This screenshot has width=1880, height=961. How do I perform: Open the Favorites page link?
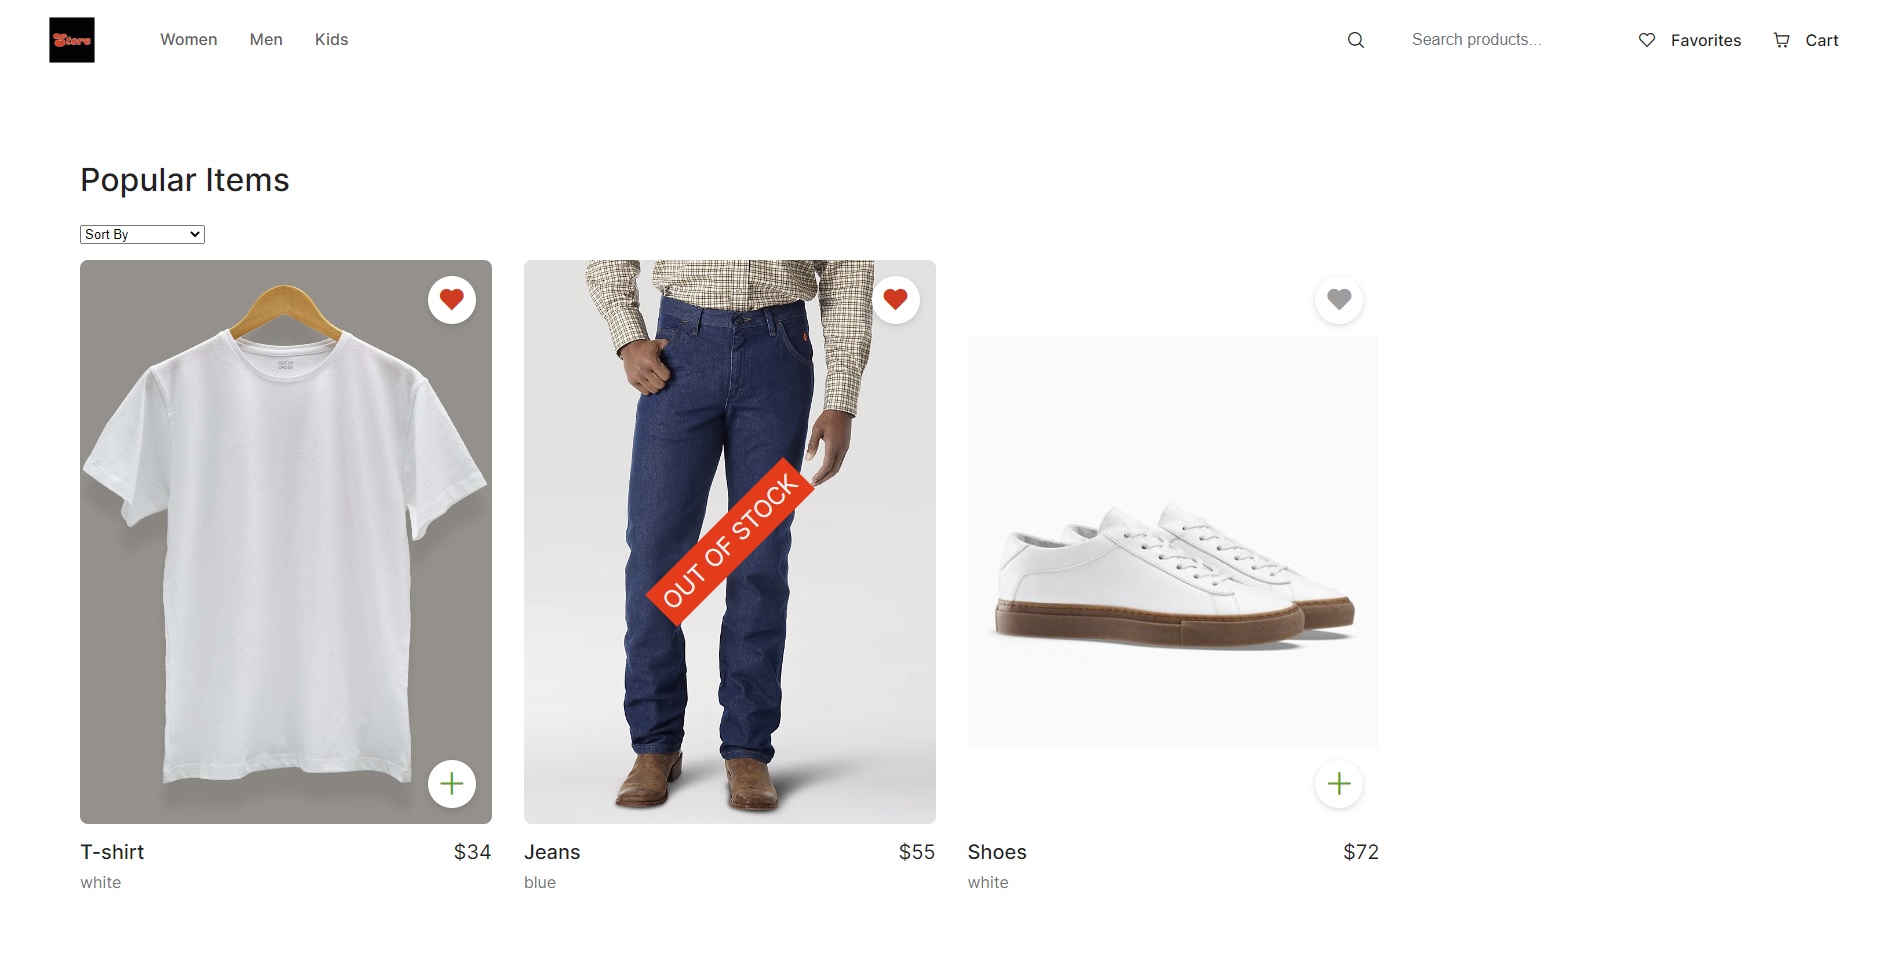tap(1705, 40)
